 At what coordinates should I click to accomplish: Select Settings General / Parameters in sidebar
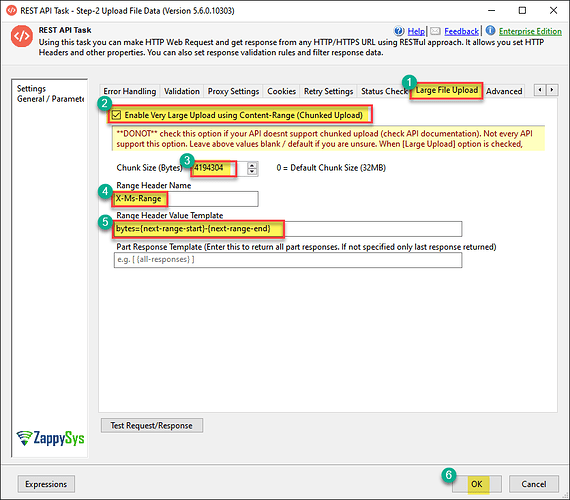pos(50,93)
